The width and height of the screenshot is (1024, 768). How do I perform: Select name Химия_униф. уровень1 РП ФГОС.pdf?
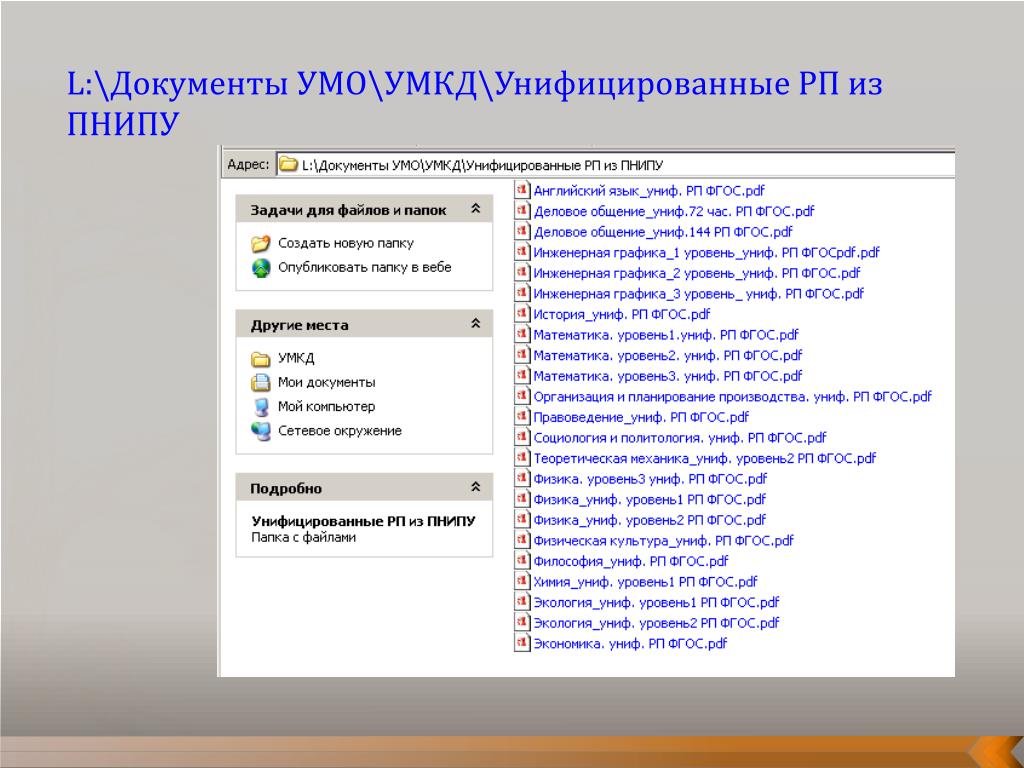point(645,581)
